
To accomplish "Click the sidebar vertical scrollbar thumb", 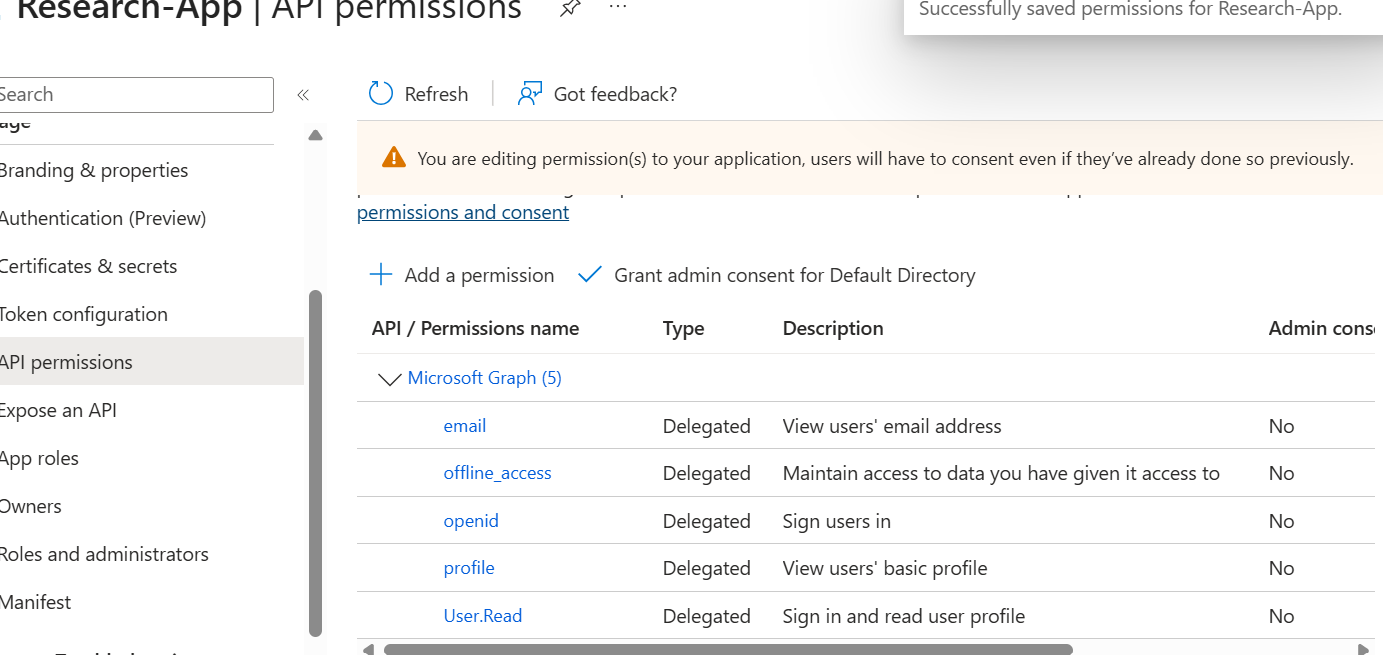I will coord(316,463).
